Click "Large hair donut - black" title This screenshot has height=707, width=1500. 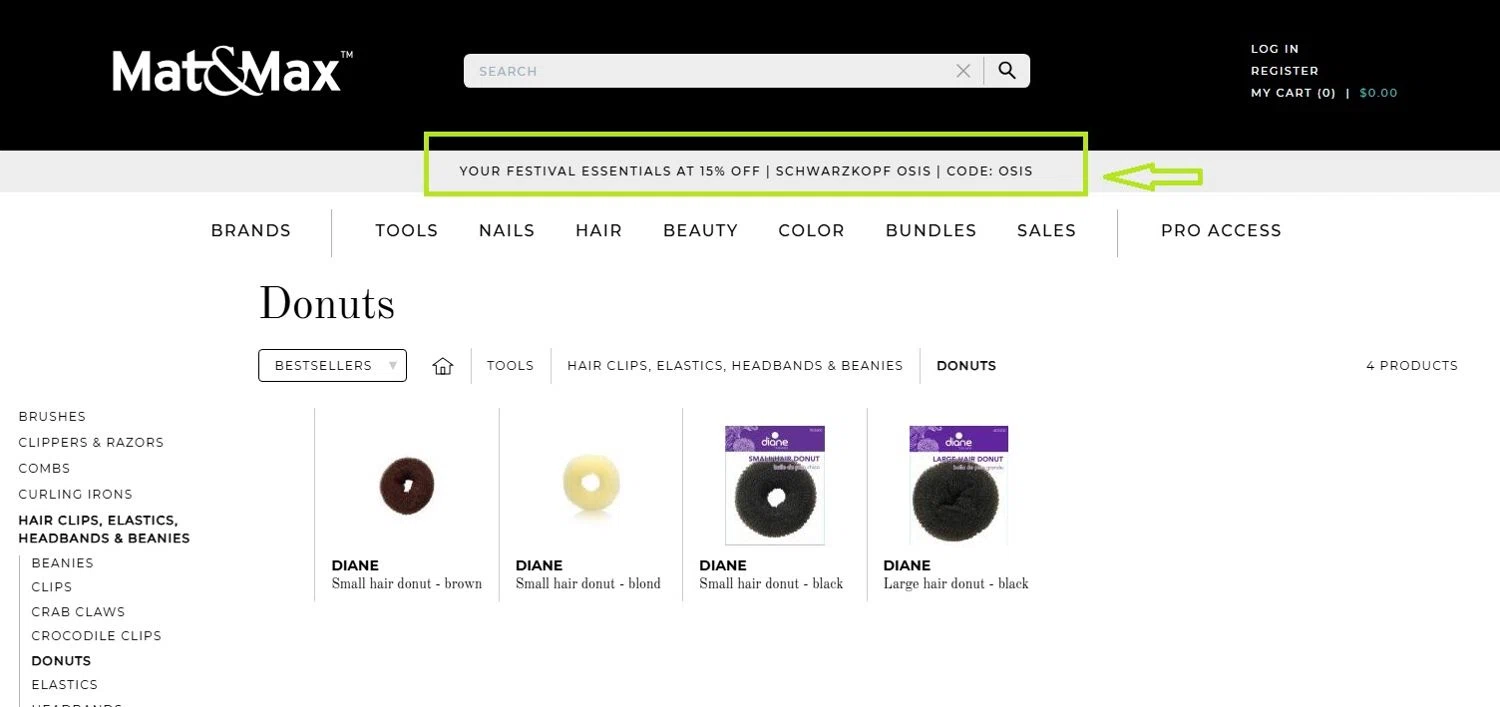tap(956, 584)
